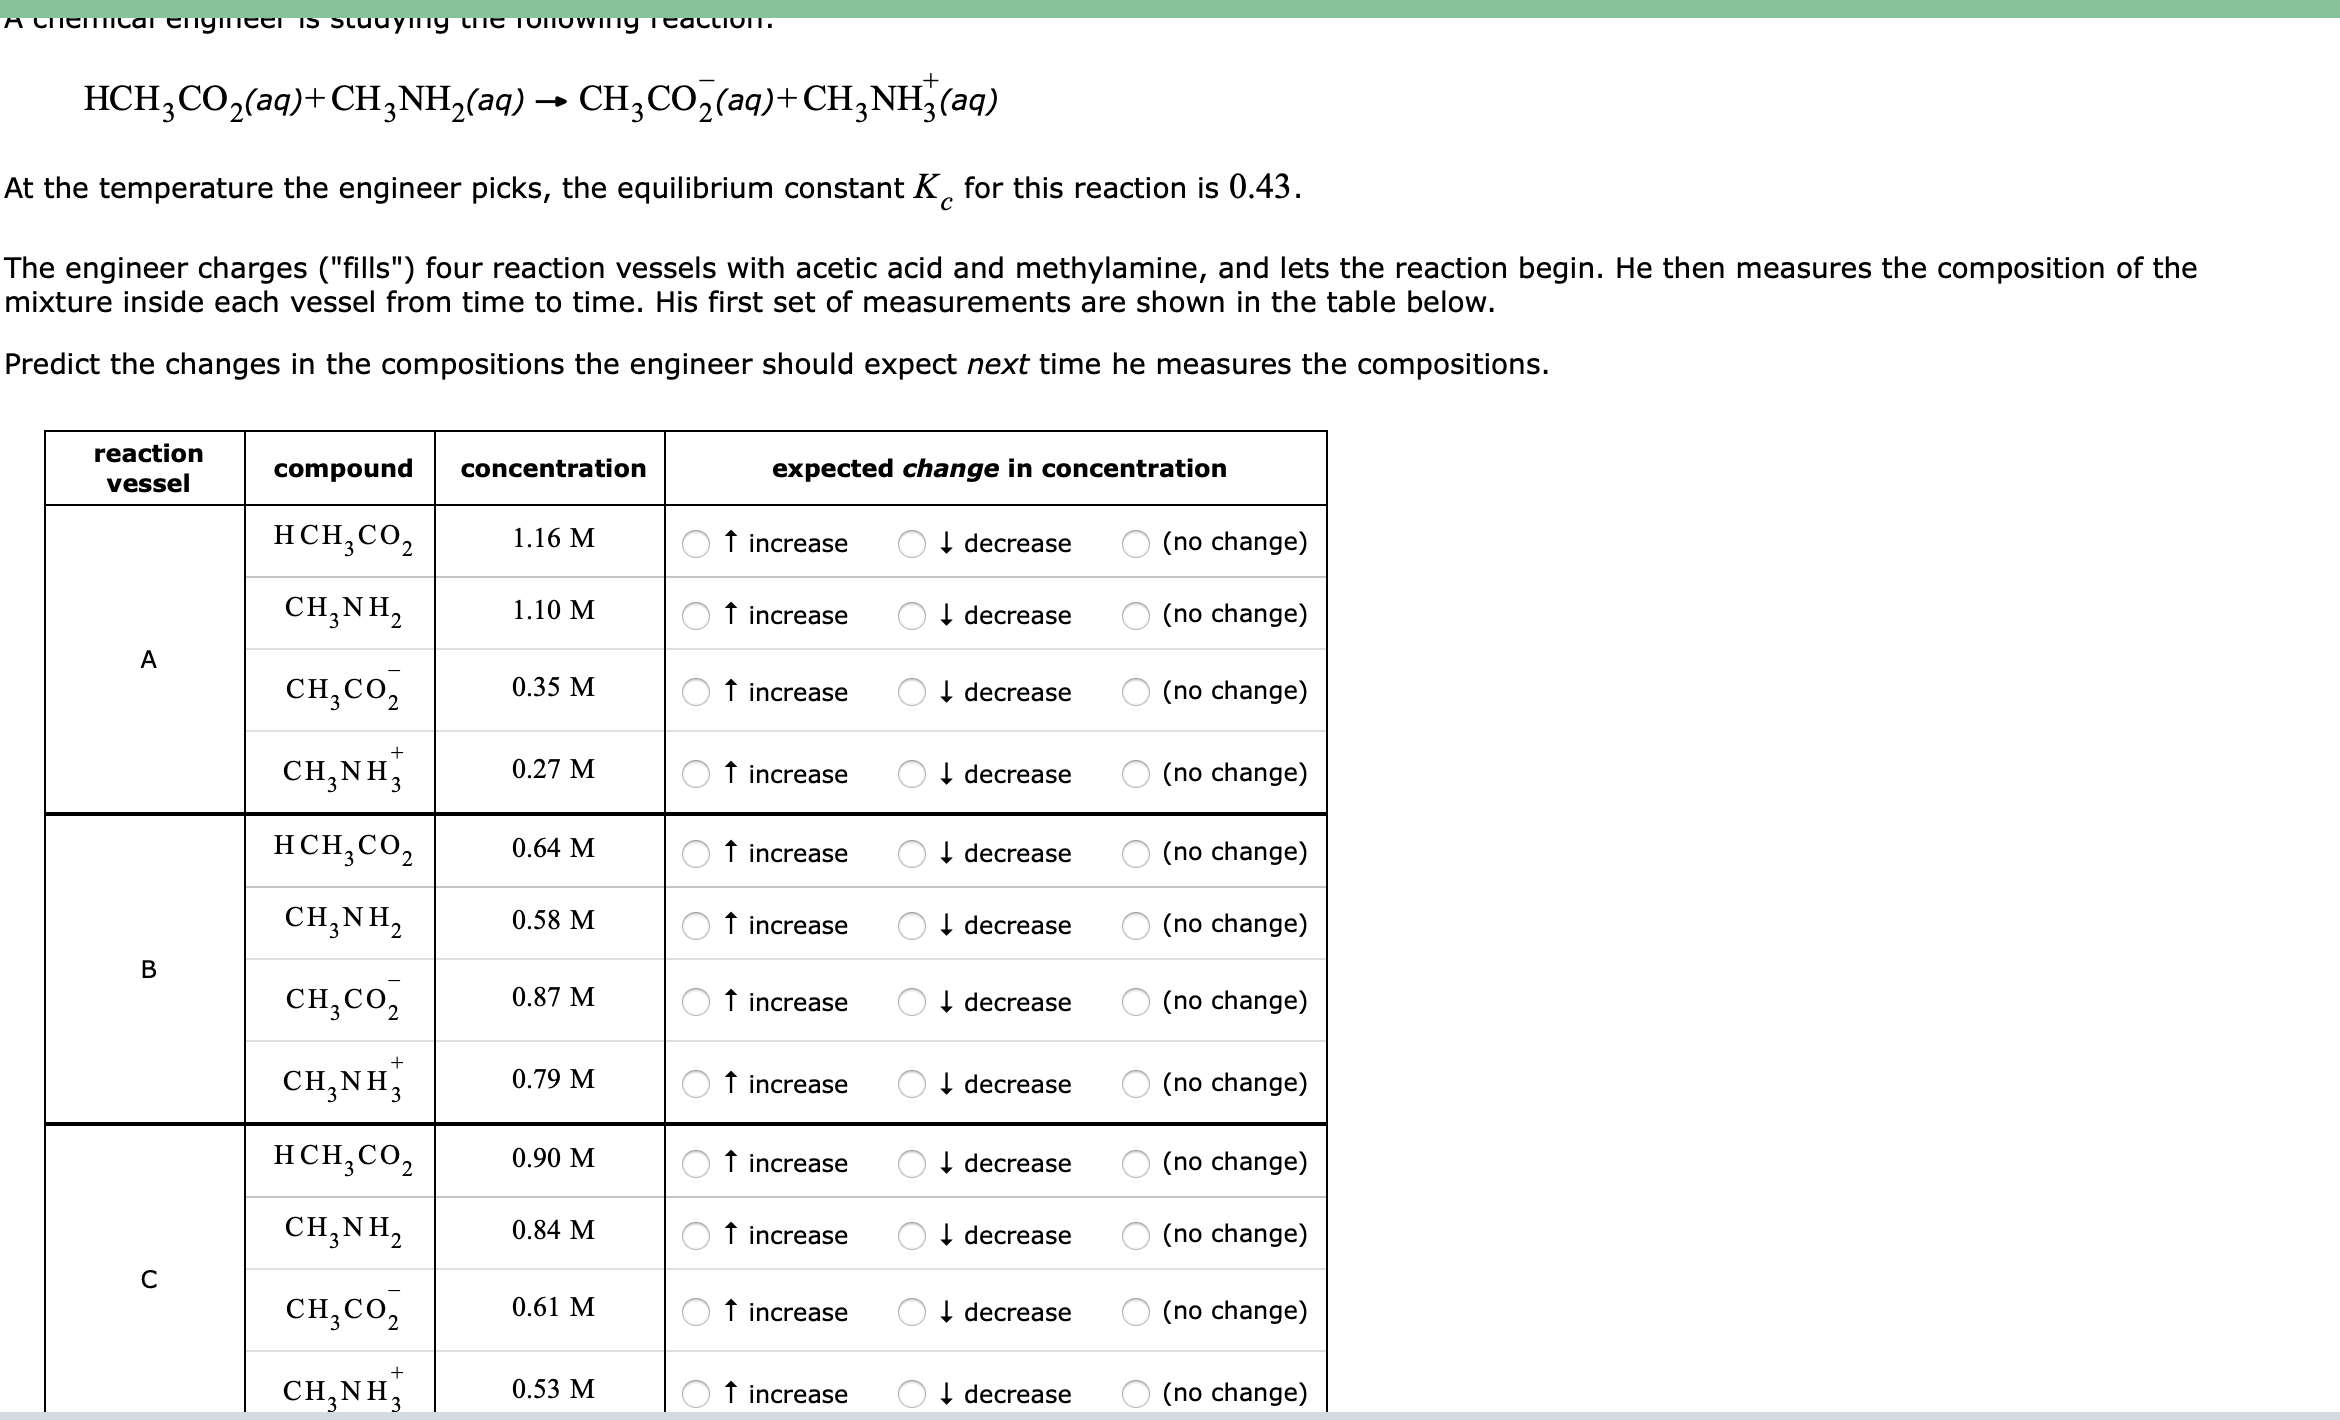Select decrease for CH3NH3 in vessel A
The image size is (2340, 1420).
tap(911, 773)
